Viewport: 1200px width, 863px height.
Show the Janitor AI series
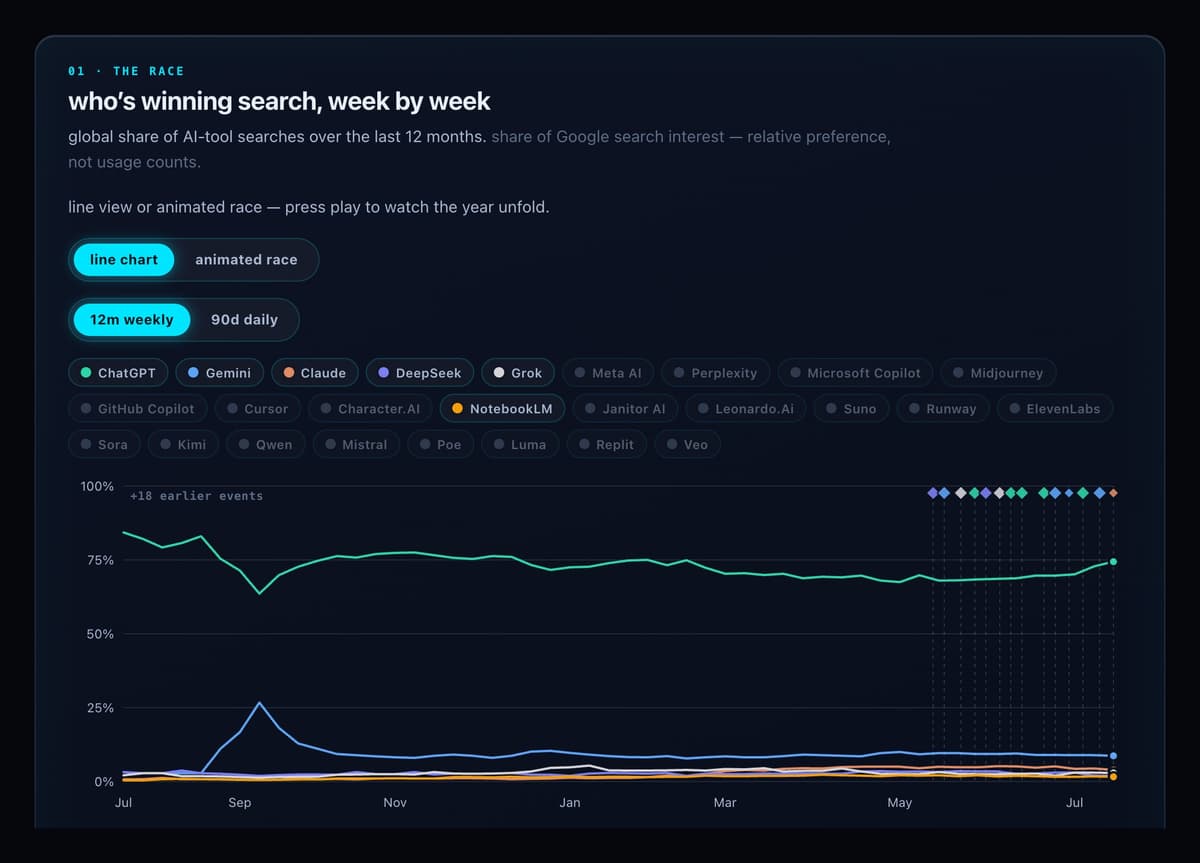626,409
